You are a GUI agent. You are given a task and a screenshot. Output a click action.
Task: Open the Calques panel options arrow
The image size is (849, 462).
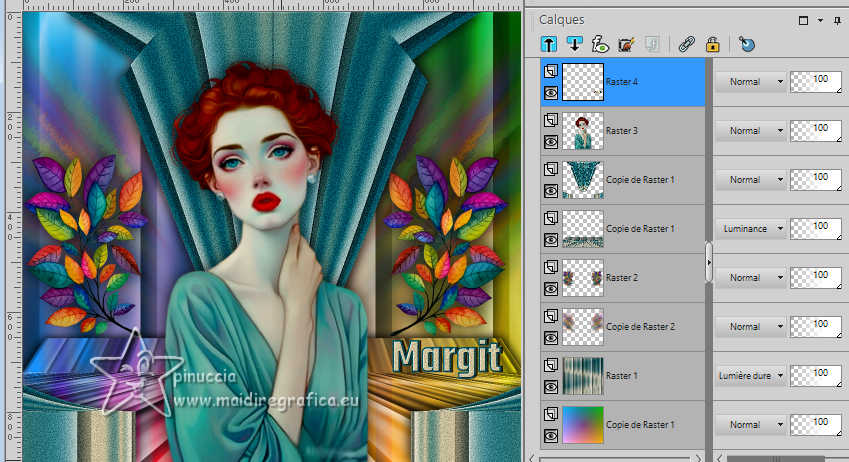pos(821,21)
